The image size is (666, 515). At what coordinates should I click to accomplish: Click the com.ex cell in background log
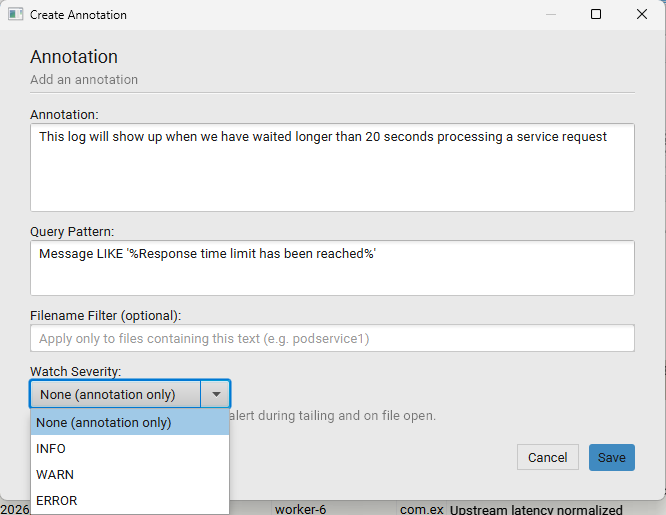click(421, 509)
